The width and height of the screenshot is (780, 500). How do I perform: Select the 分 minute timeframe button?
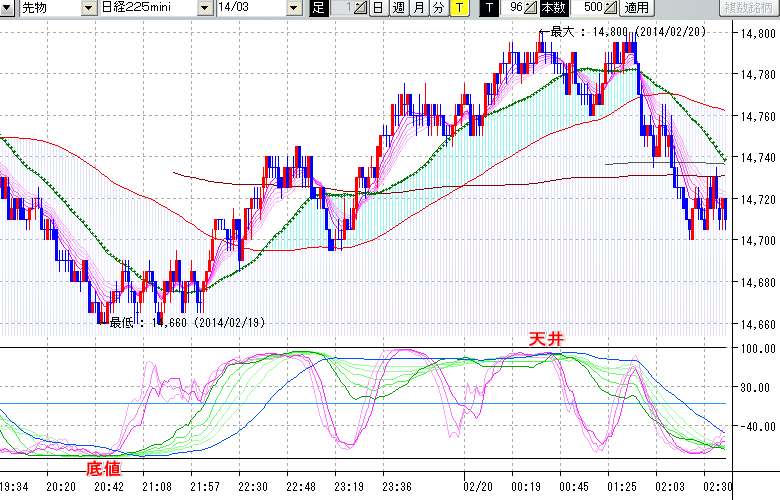tap(439, 7)
